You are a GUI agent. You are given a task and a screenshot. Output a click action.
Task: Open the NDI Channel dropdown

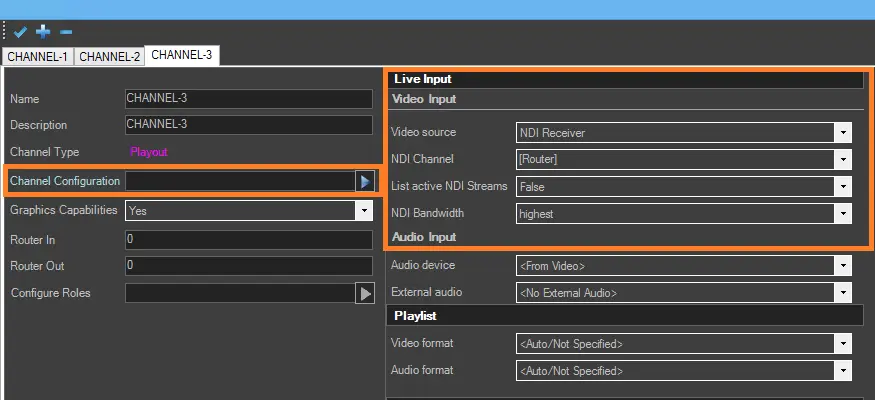click(844, 159)
